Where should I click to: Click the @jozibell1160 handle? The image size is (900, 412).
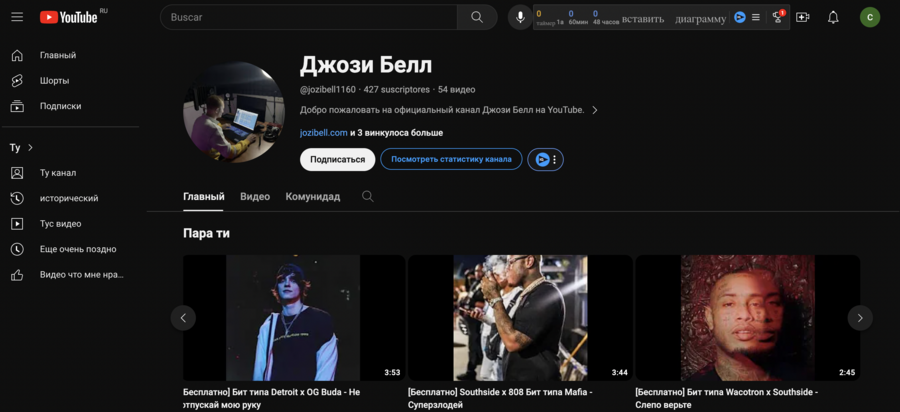point(328,90)
